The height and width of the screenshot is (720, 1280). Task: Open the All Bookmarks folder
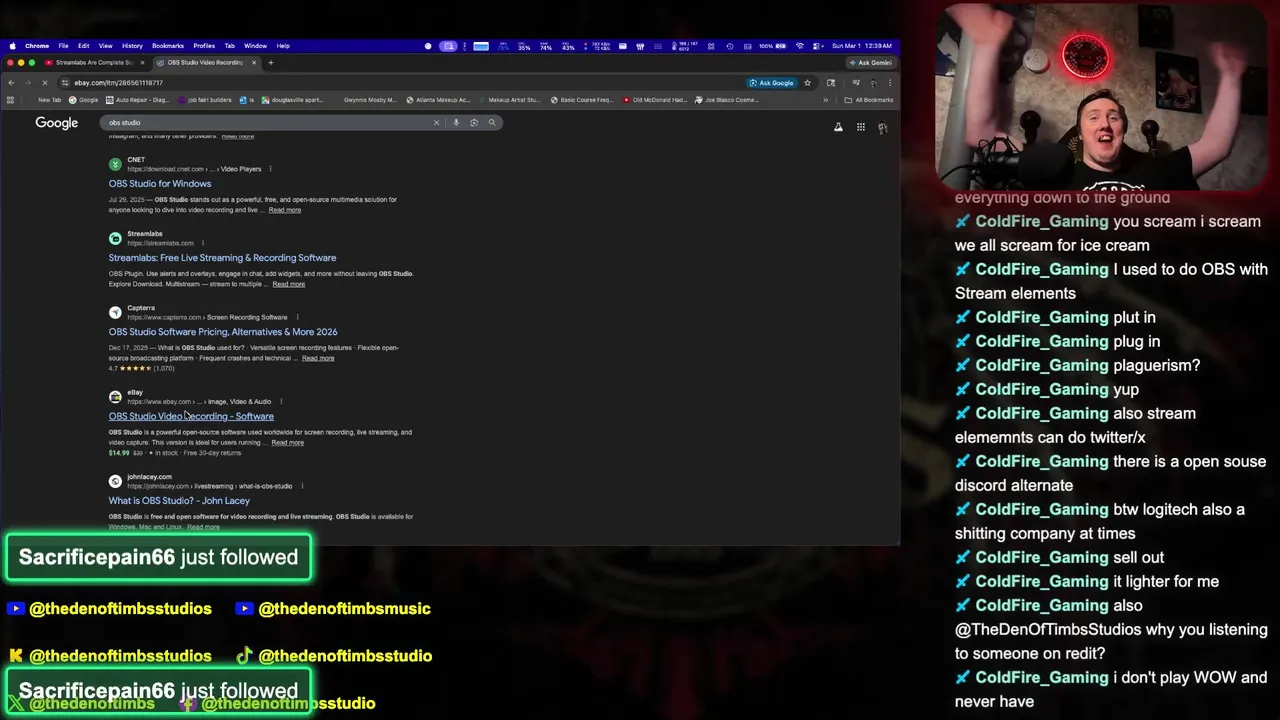tap(869, 100)
